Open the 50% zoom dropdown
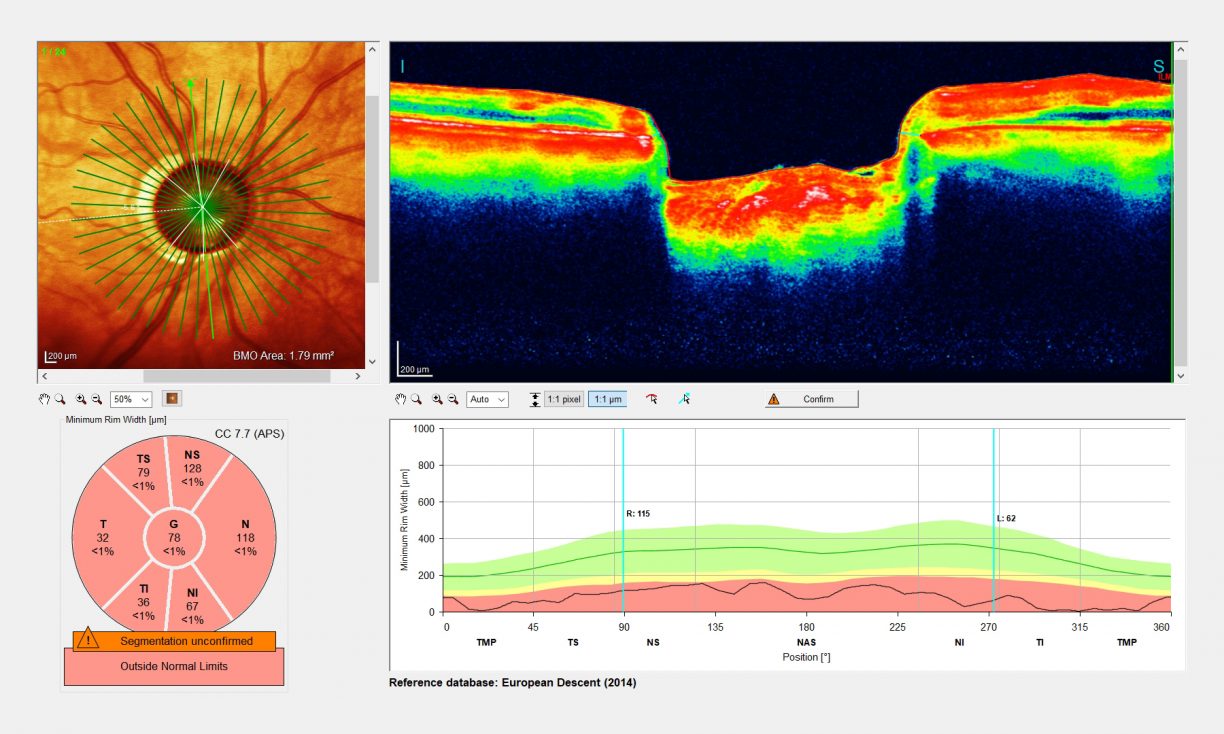The height and width of the screenshot is (734, 1224). pos(131,399)
